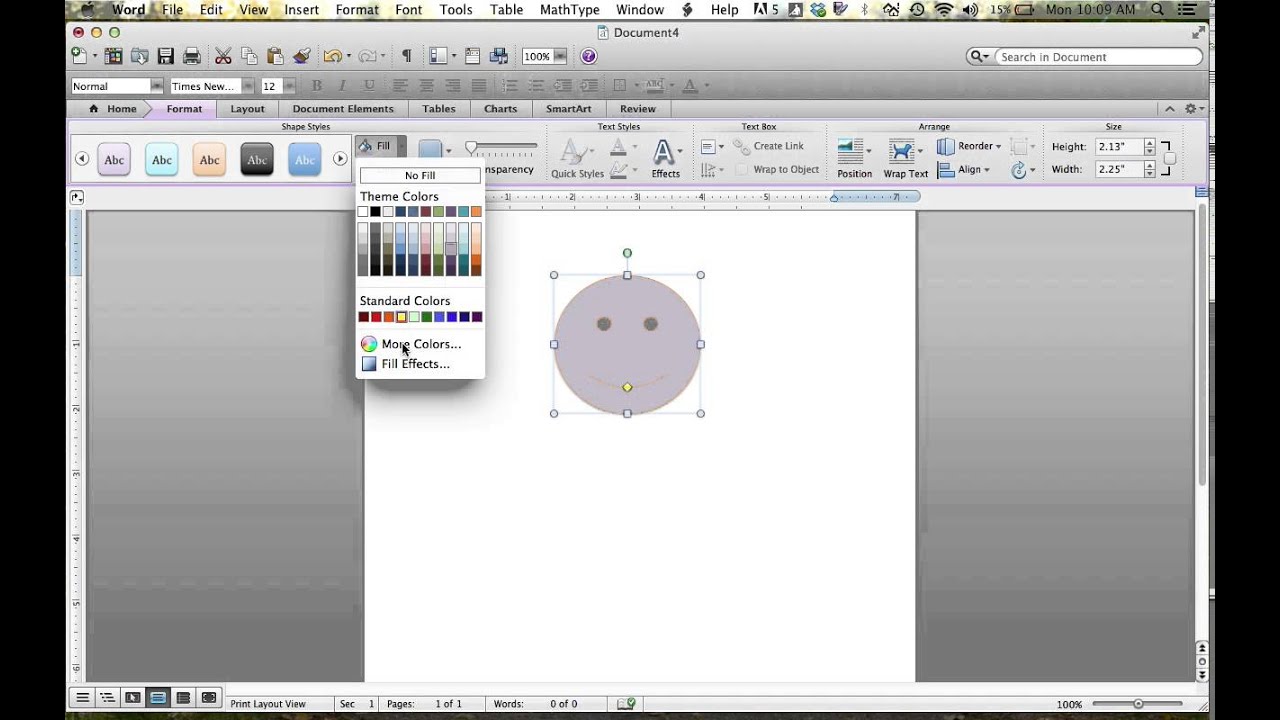Screen dimensions: 1280x720
Task: Click the Copy icon in toolbar
Action: (249, 56)
